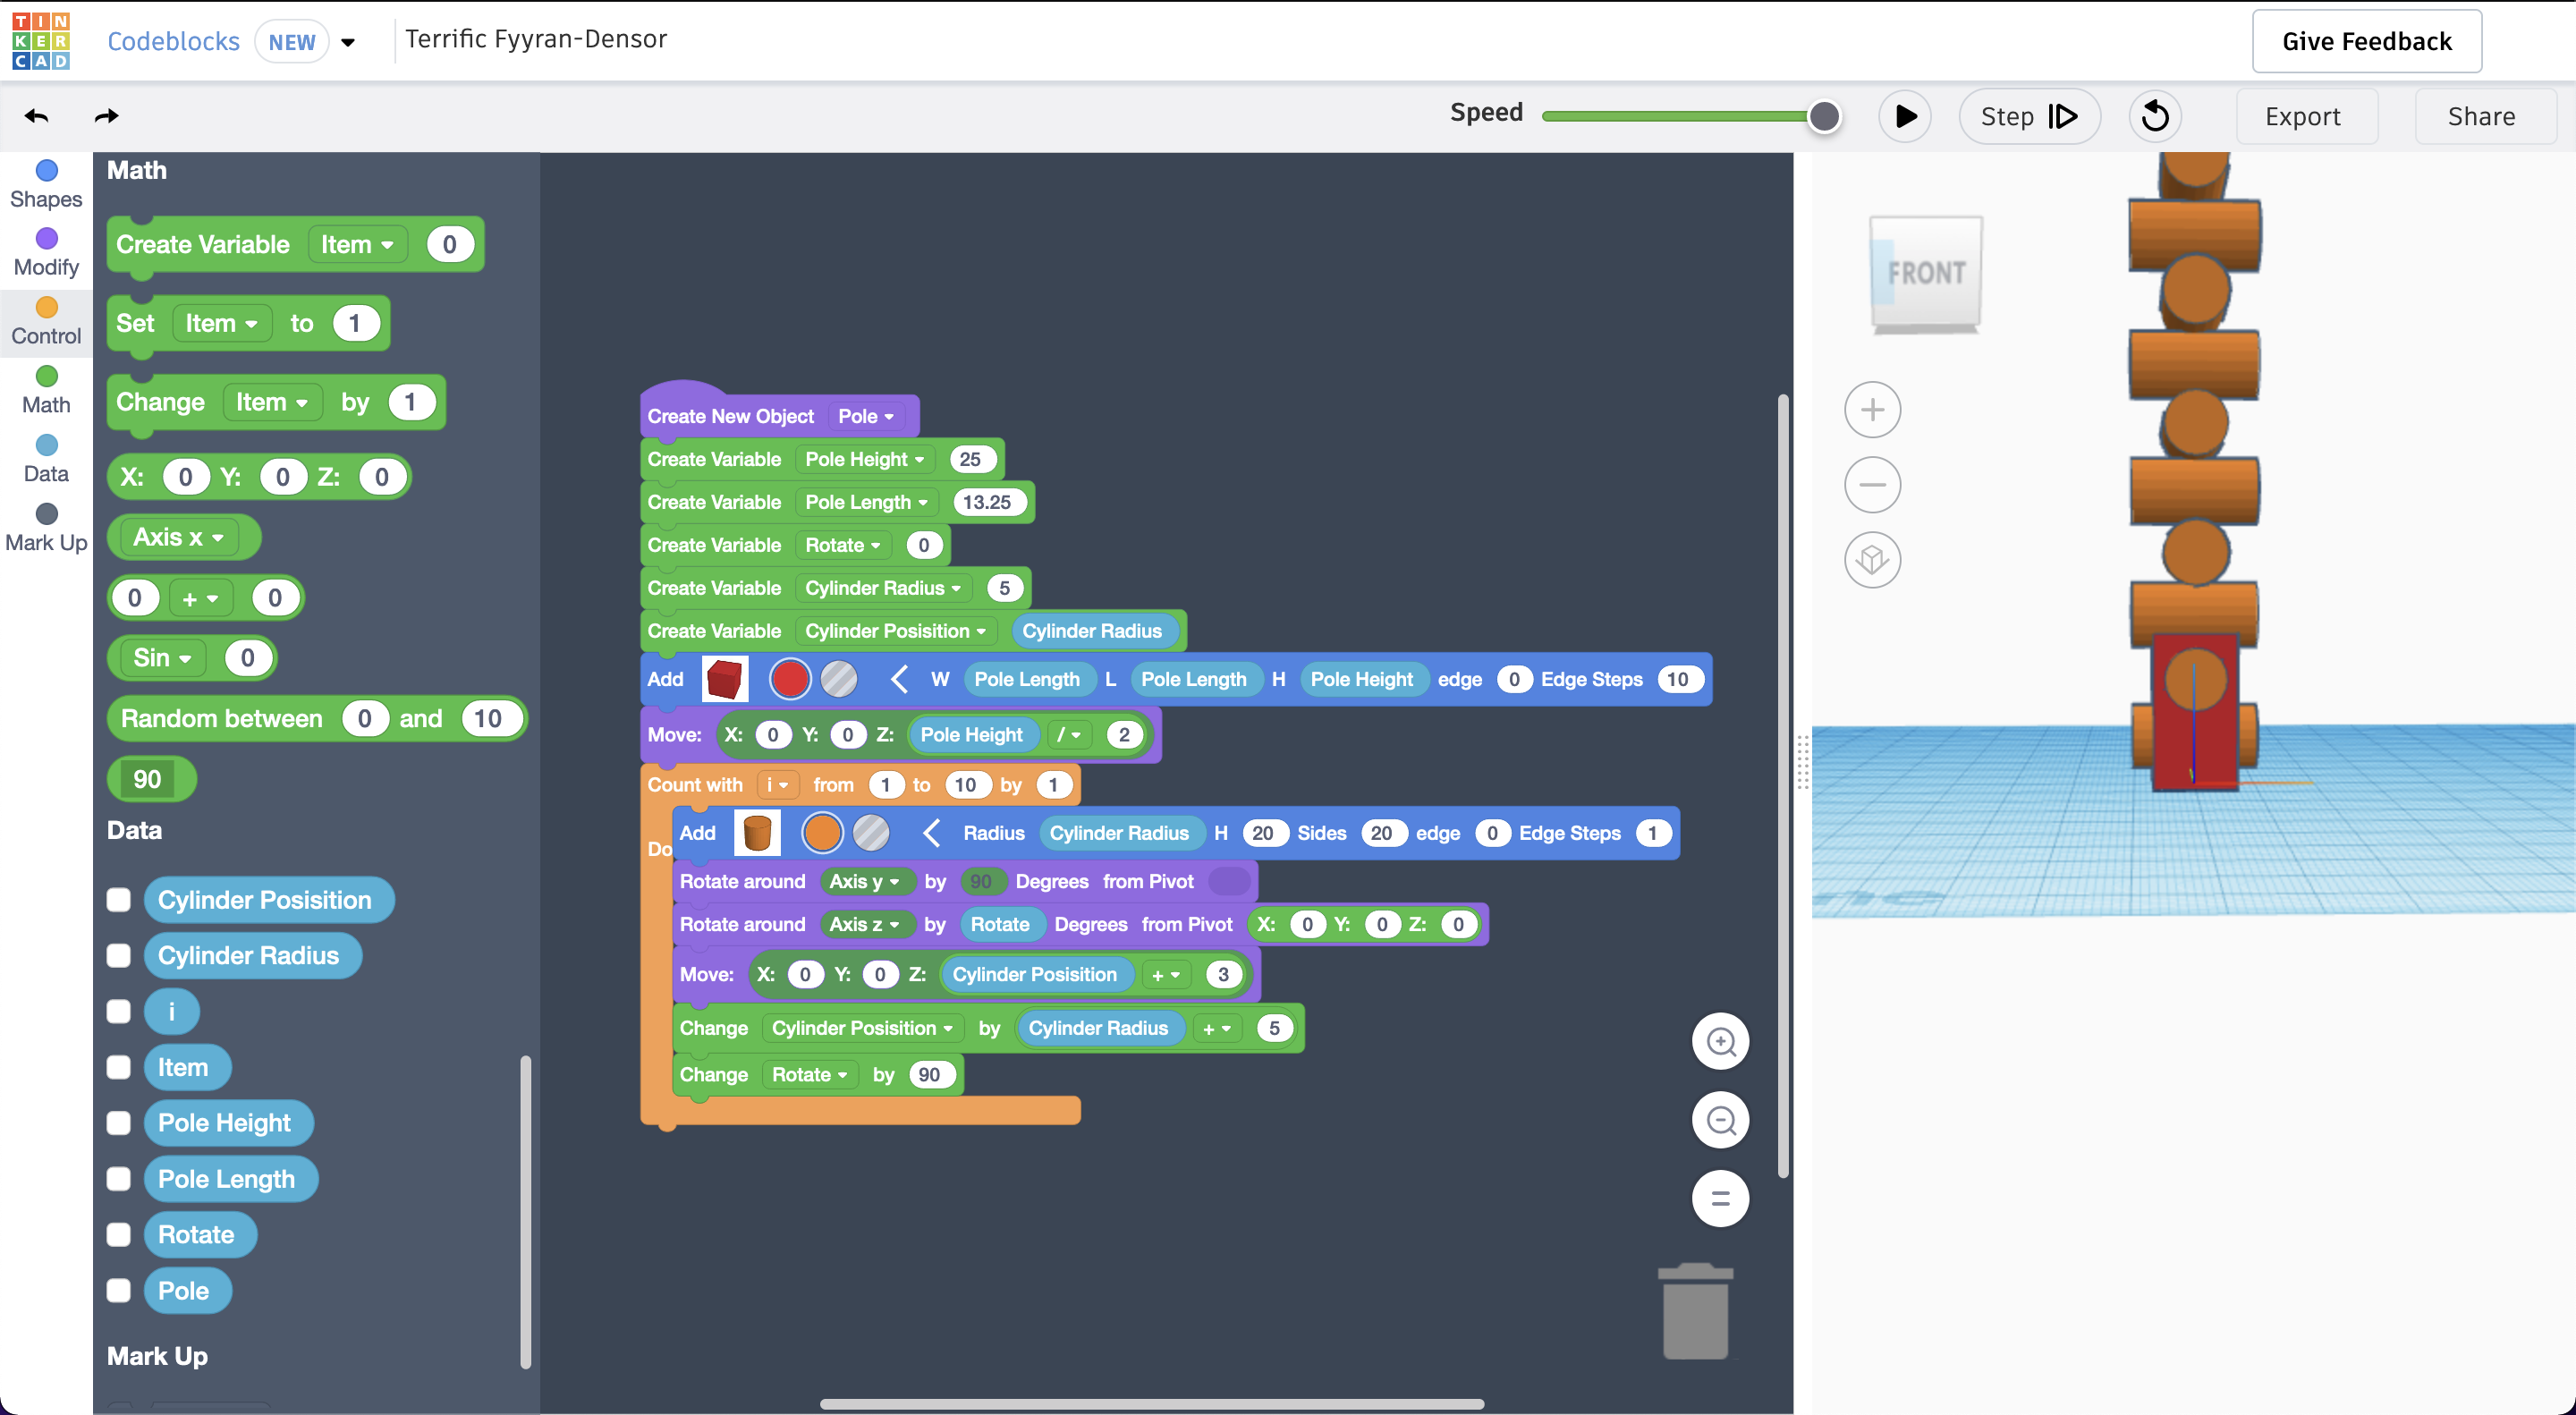Click the Data section label
The width and height of the screenshot is (2576, 1415).
[x=47, y=472]
